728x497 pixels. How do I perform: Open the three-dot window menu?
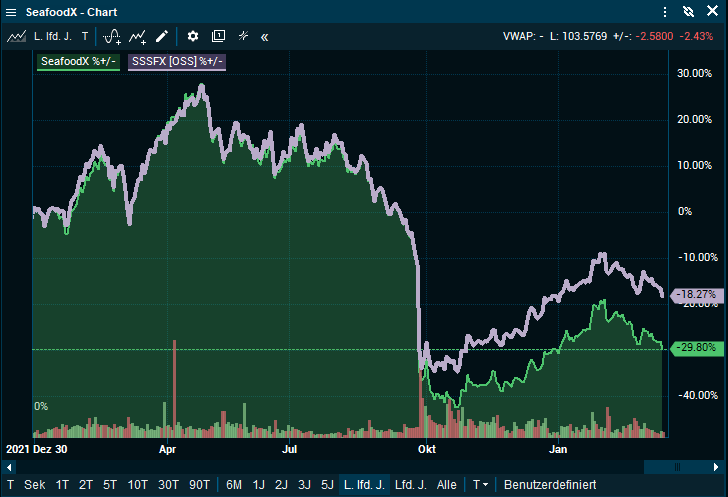pyautogui.click(x=666, y=12)
